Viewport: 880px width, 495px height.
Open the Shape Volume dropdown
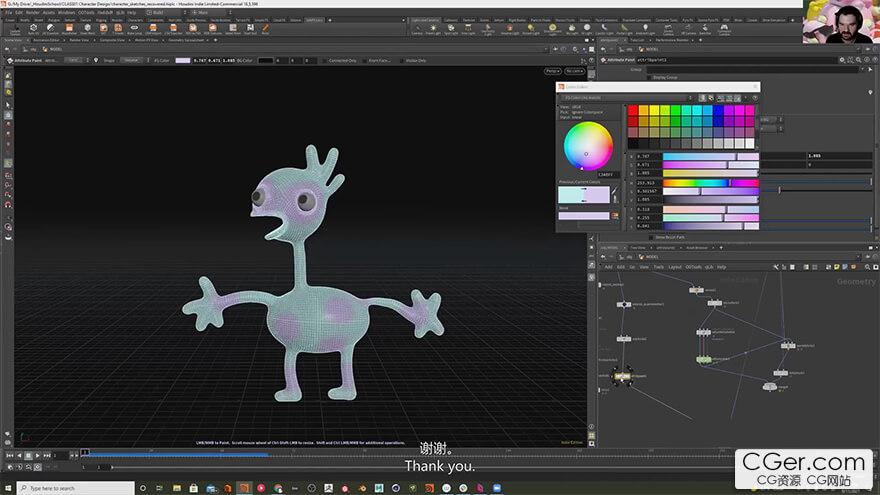pos(131,60)
